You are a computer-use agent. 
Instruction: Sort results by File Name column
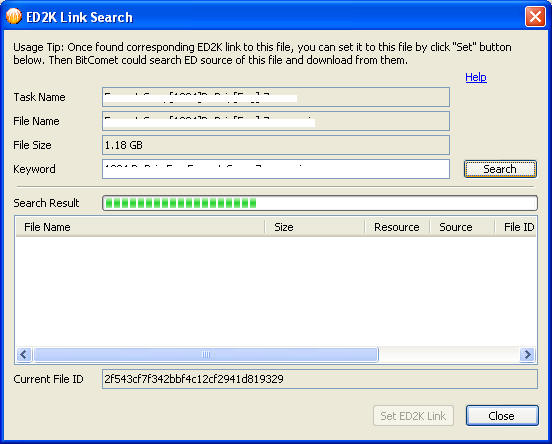[140, 227]
